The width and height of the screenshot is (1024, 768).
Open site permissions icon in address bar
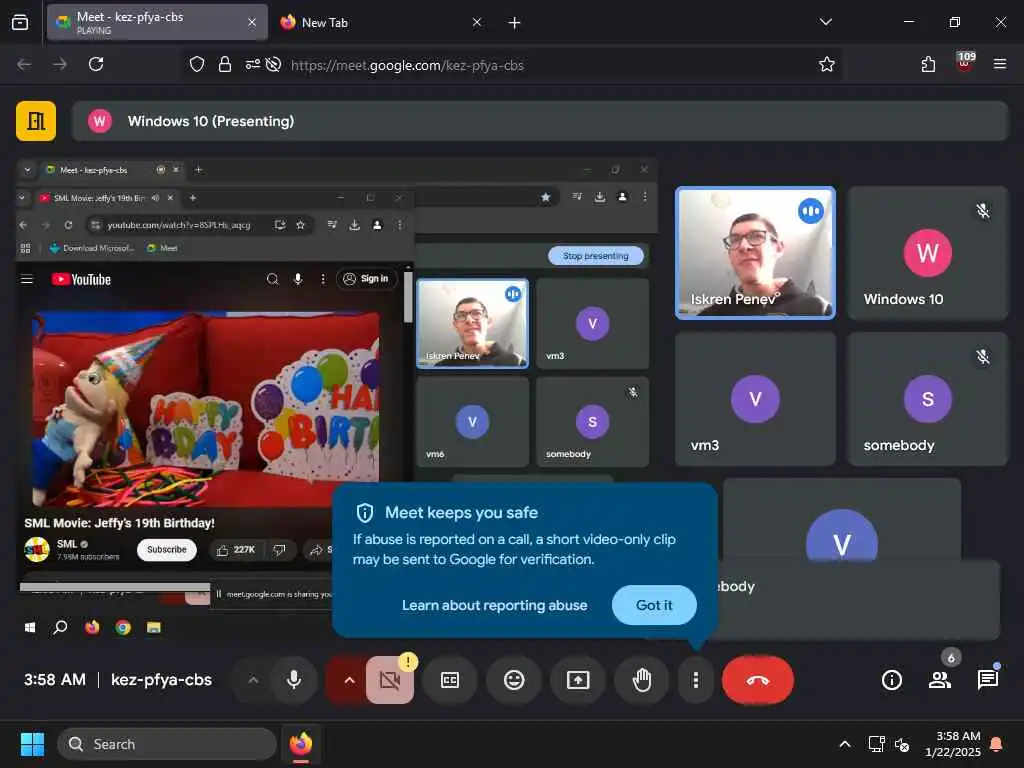tap(253, 64)
